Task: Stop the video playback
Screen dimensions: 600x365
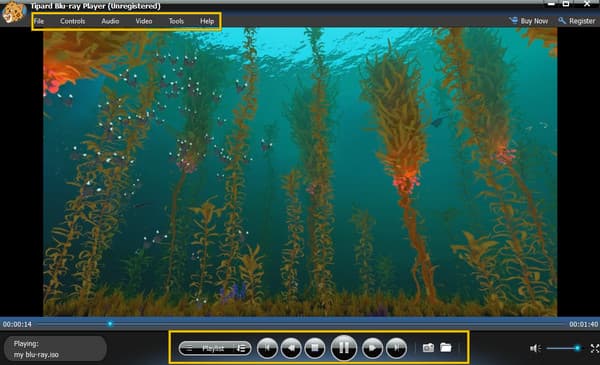Action: point(315,348)
